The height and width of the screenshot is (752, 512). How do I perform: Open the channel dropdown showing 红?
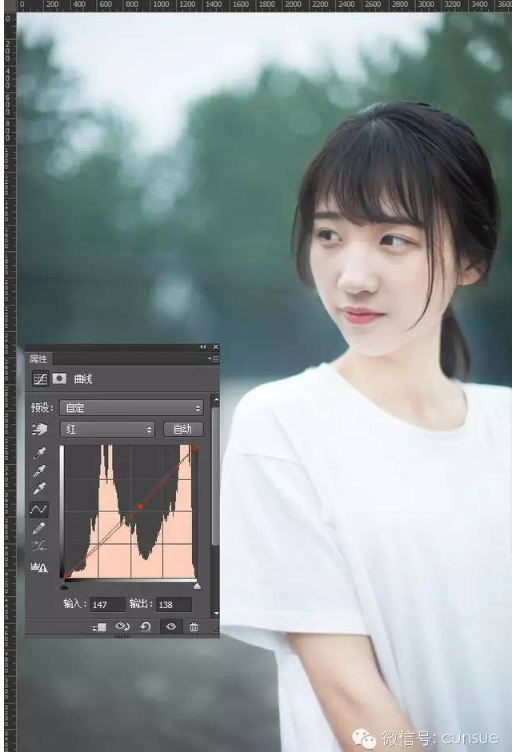(107, 429)
